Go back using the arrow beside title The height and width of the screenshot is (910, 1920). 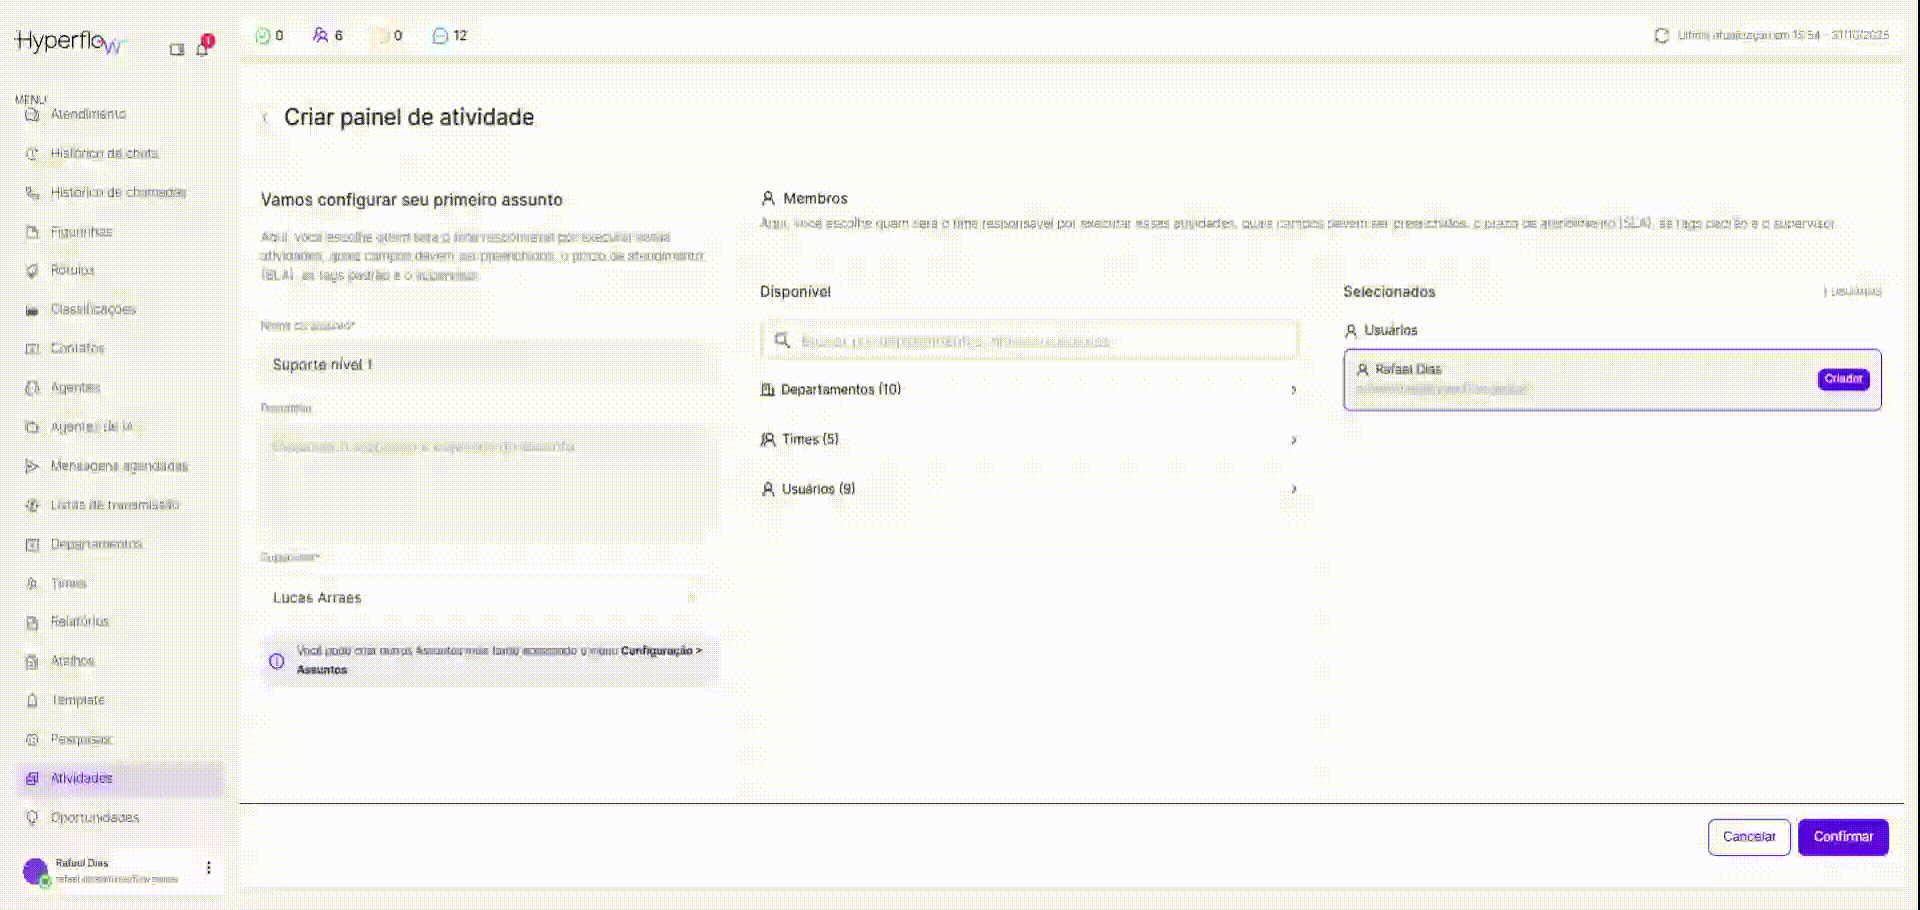[265, 118]
